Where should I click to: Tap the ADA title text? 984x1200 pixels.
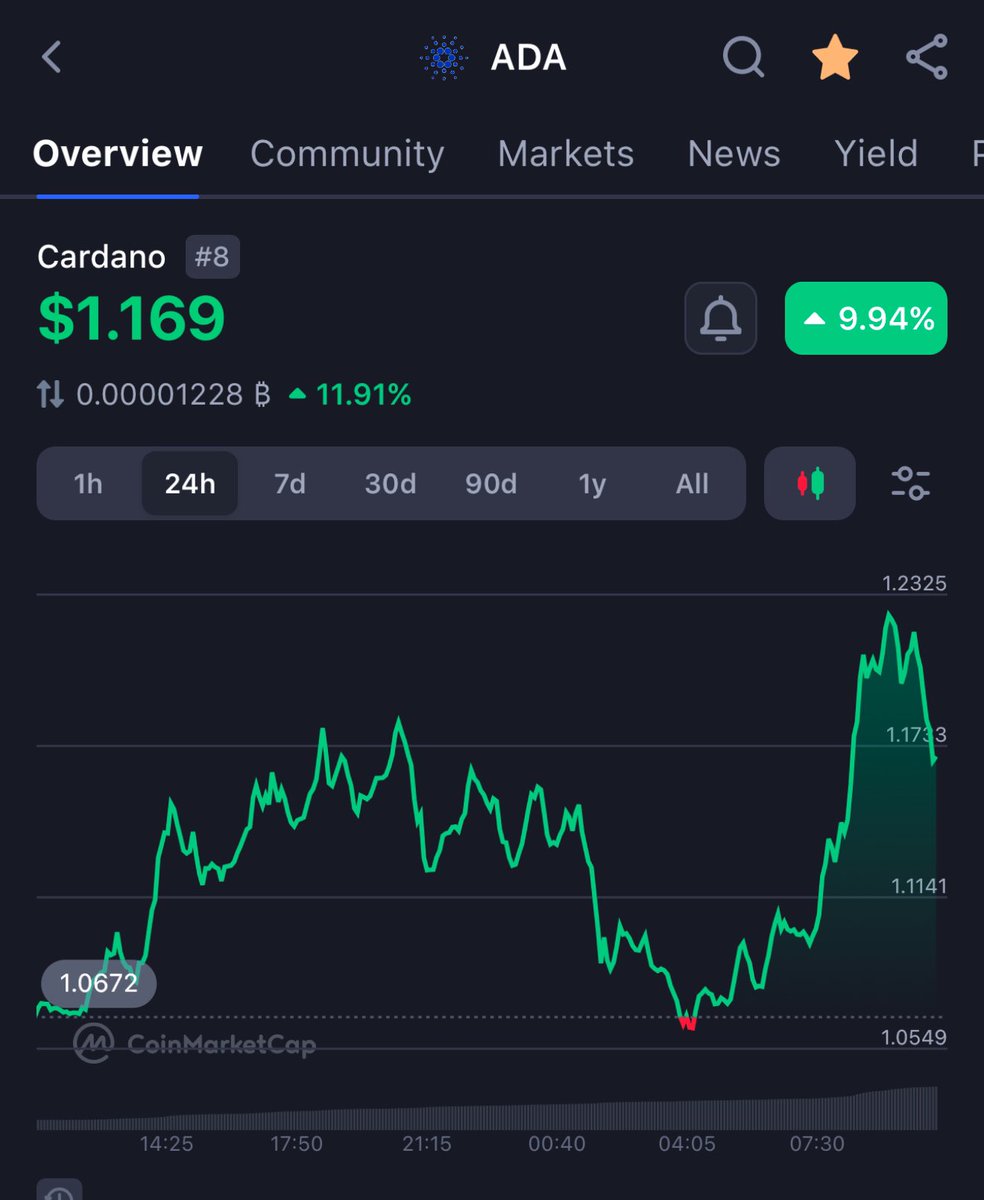click(528, 58)
